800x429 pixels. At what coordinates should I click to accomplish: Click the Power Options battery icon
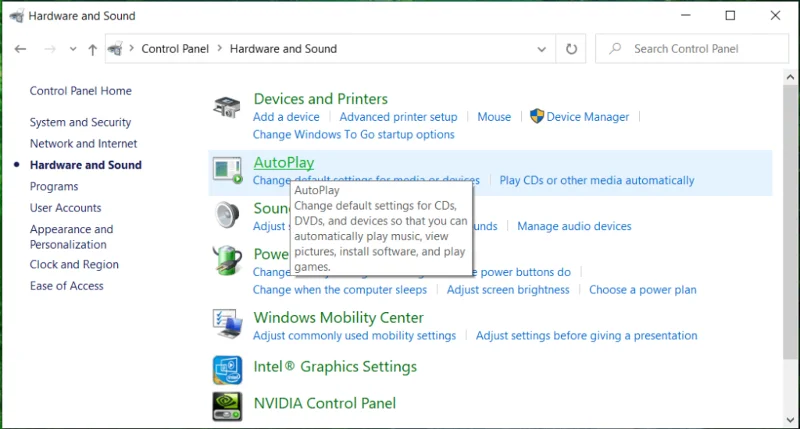pyautogui.click(x=227, y=260)
